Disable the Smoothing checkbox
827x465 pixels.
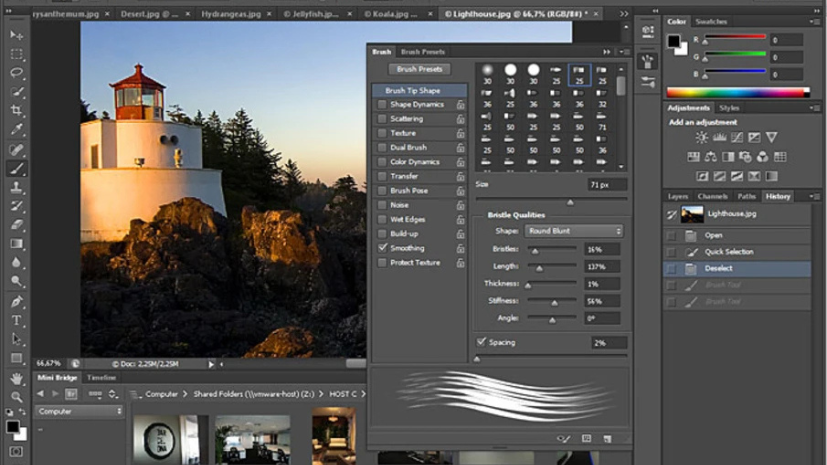pyautogui.click(x=382, y=248)
